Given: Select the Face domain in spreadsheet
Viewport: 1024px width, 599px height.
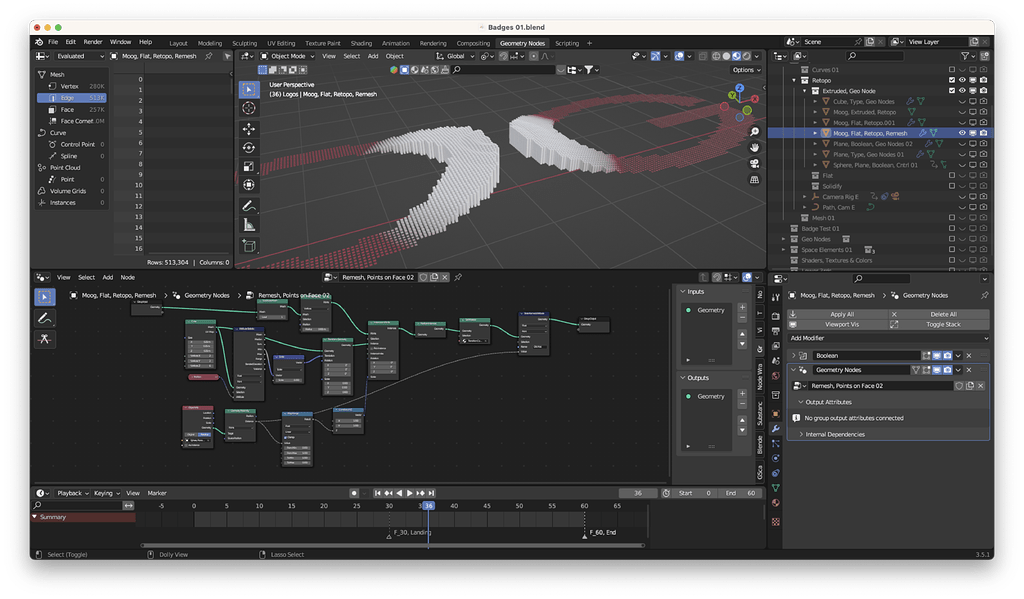Looking at the screenshot, I should click(72, 110).
